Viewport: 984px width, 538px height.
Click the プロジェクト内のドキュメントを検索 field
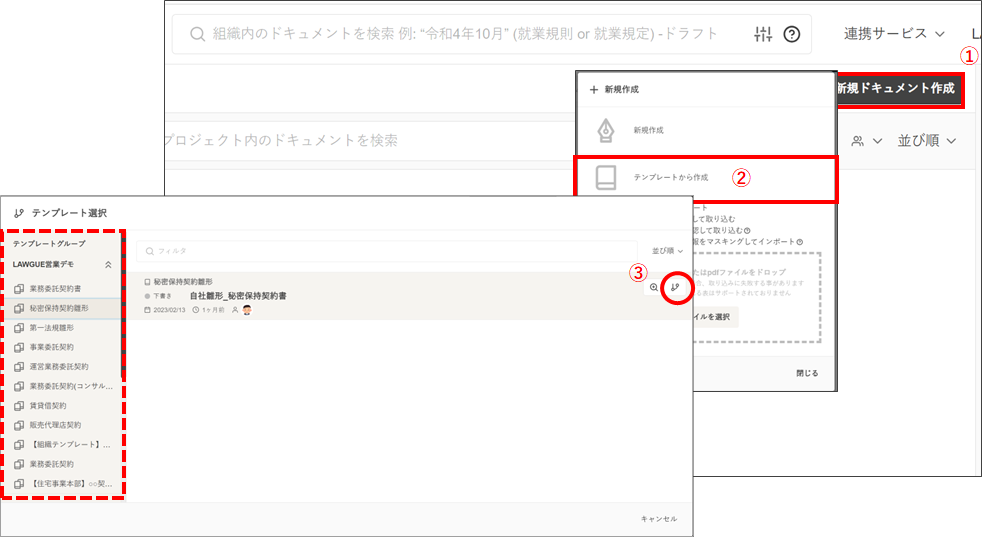[370, 140]
